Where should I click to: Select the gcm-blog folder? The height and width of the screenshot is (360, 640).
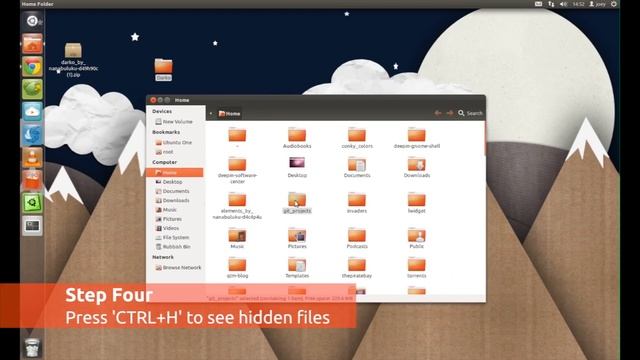pos(237,268)
